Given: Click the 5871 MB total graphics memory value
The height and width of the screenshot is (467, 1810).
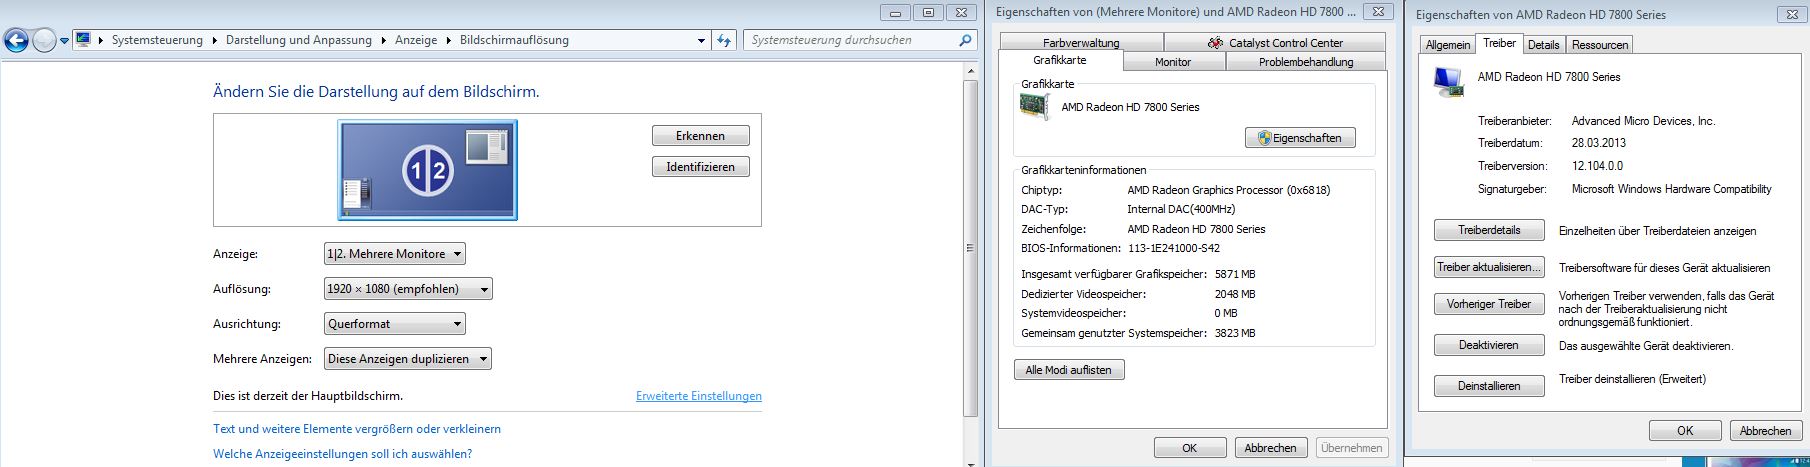Looking at the screenshot, I should [1235, 274].
